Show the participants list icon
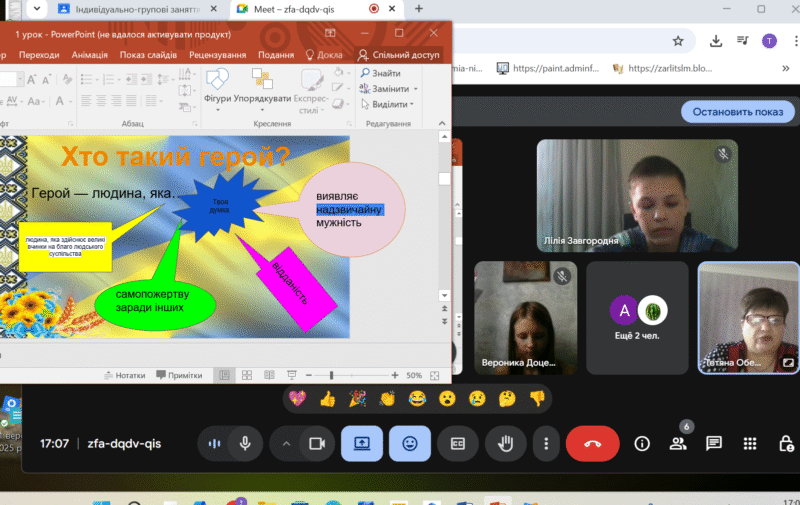Screen dimensions: 800x505 678,443
